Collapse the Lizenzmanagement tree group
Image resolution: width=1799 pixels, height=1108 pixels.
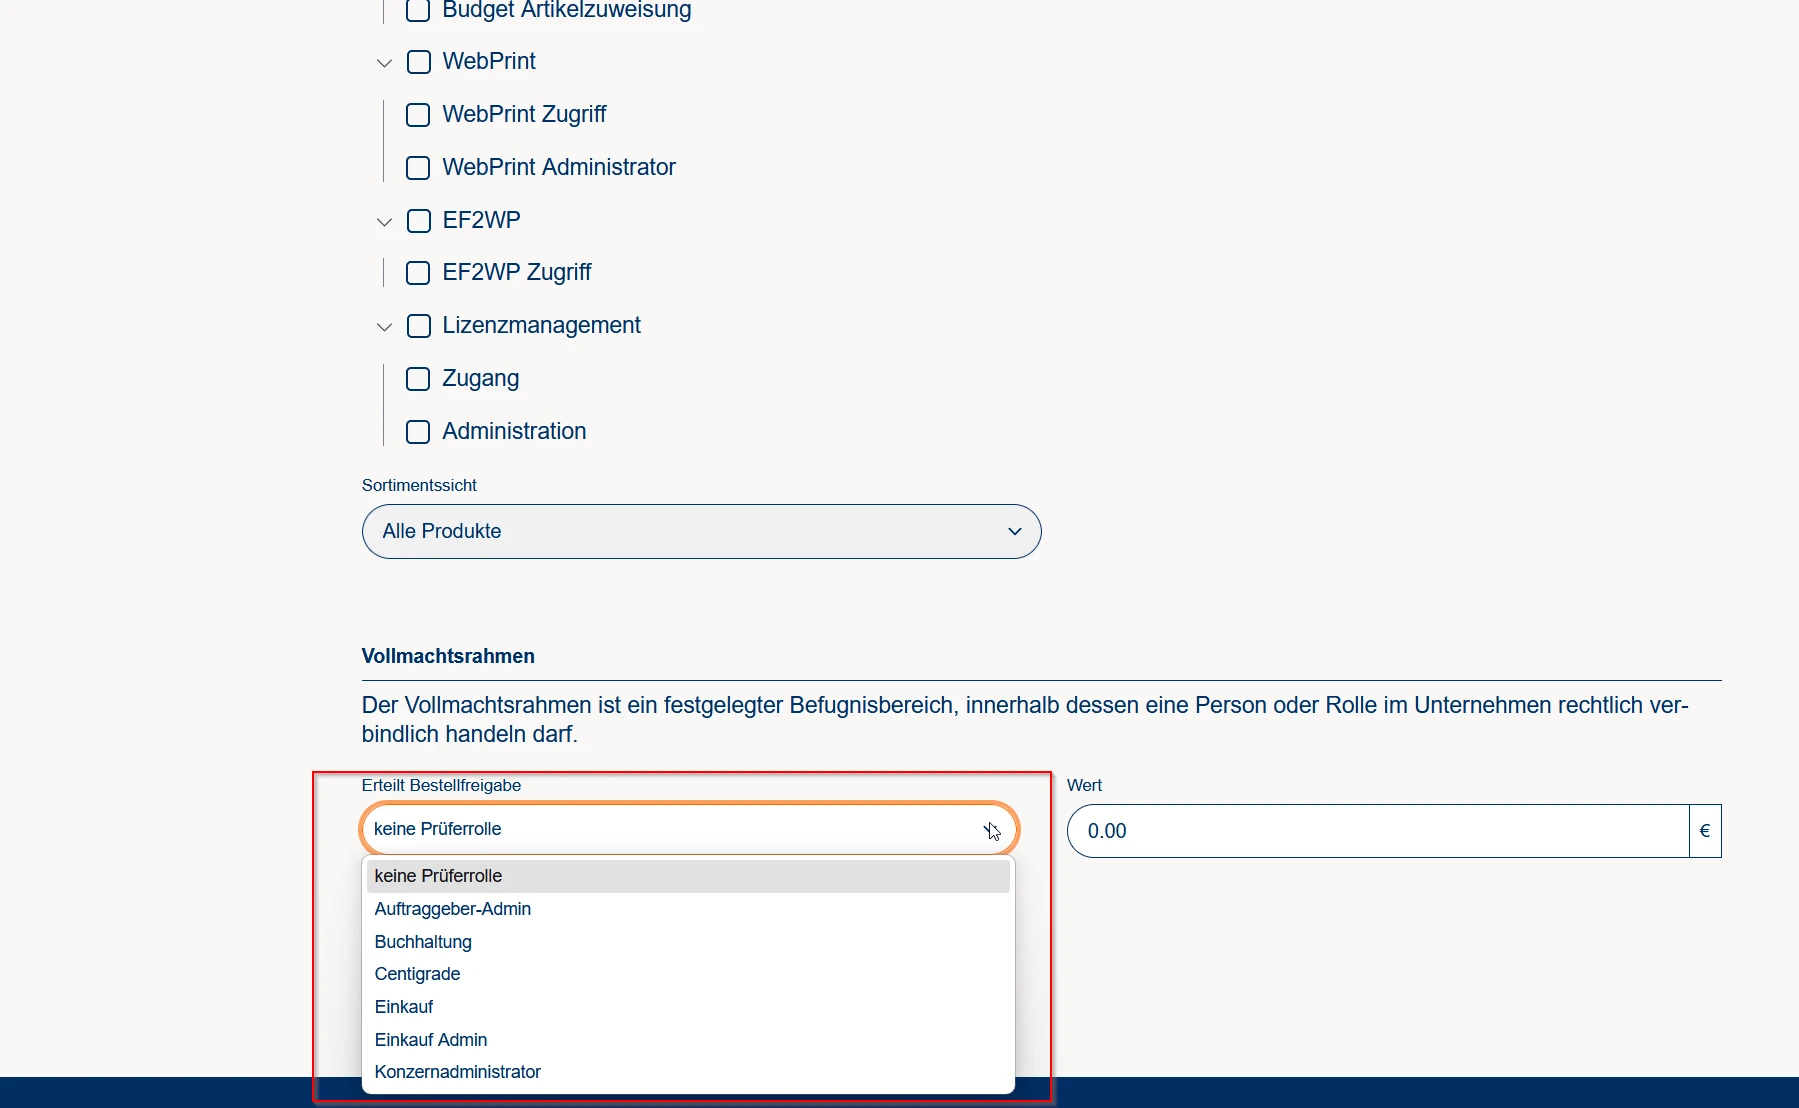pos(384,327)
